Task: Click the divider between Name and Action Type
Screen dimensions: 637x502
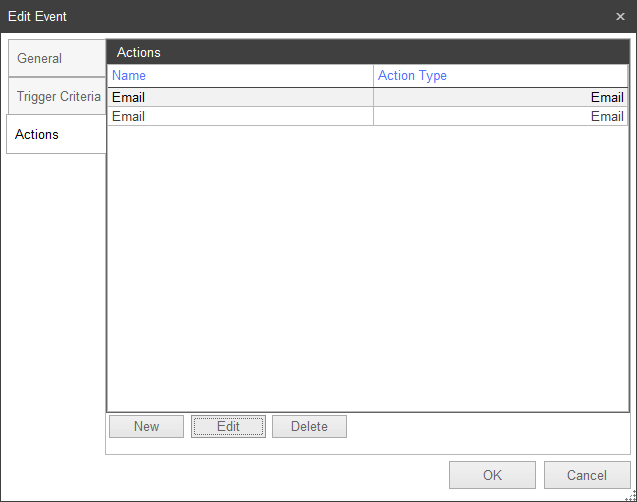Action: 374,76
